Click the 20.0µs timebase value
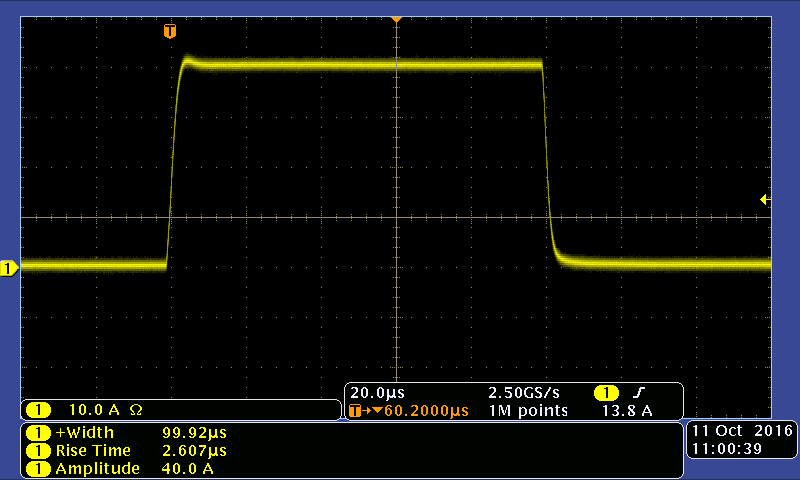Viewport: 800px width, 480px height. pos(377,393)
